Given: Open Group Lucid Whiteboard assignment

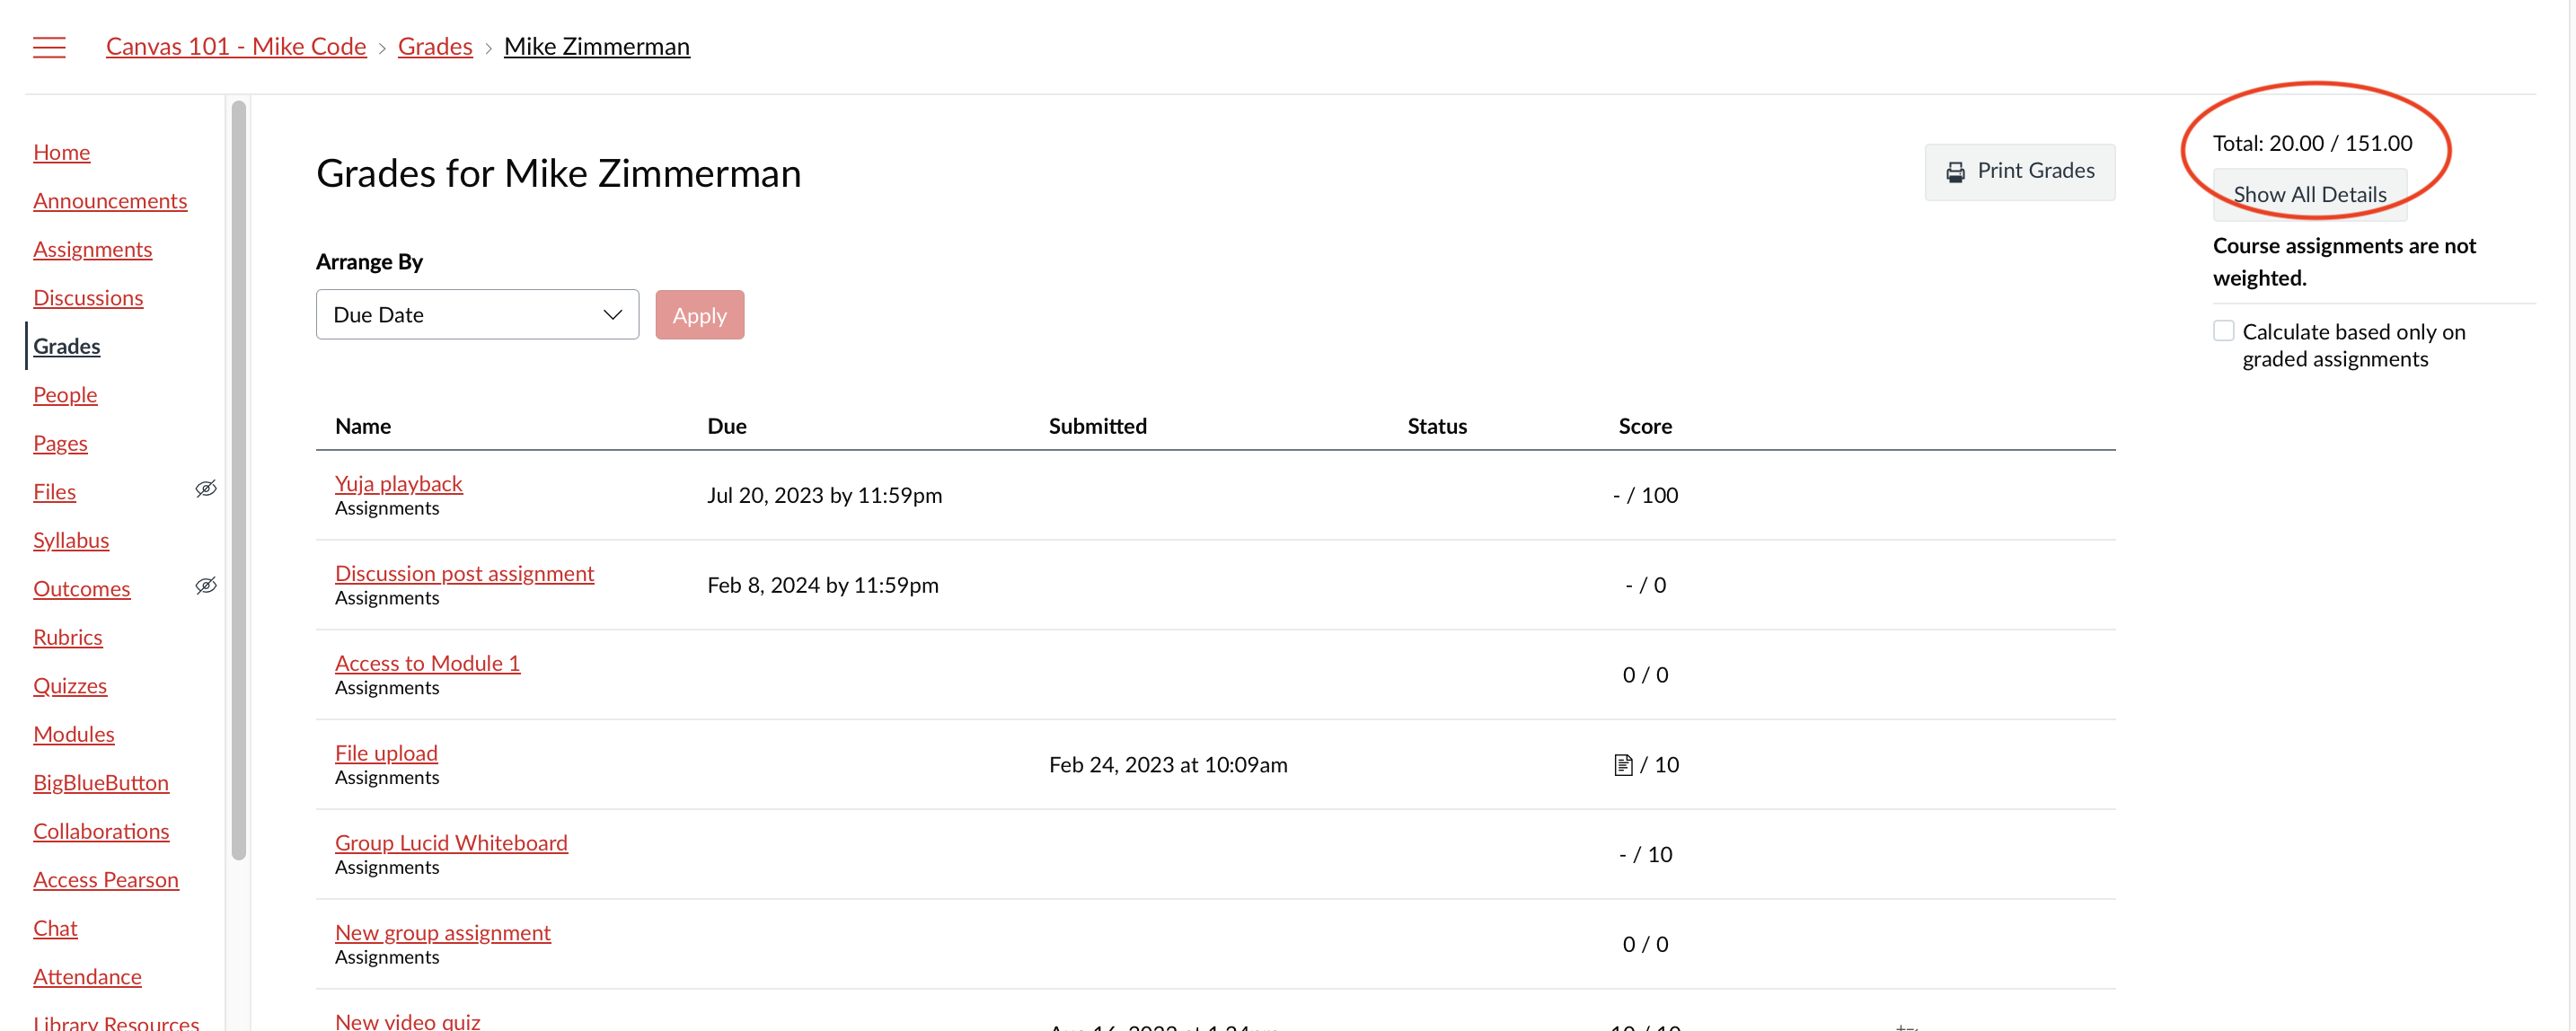Looking at the screenshot, I should 451,843.
